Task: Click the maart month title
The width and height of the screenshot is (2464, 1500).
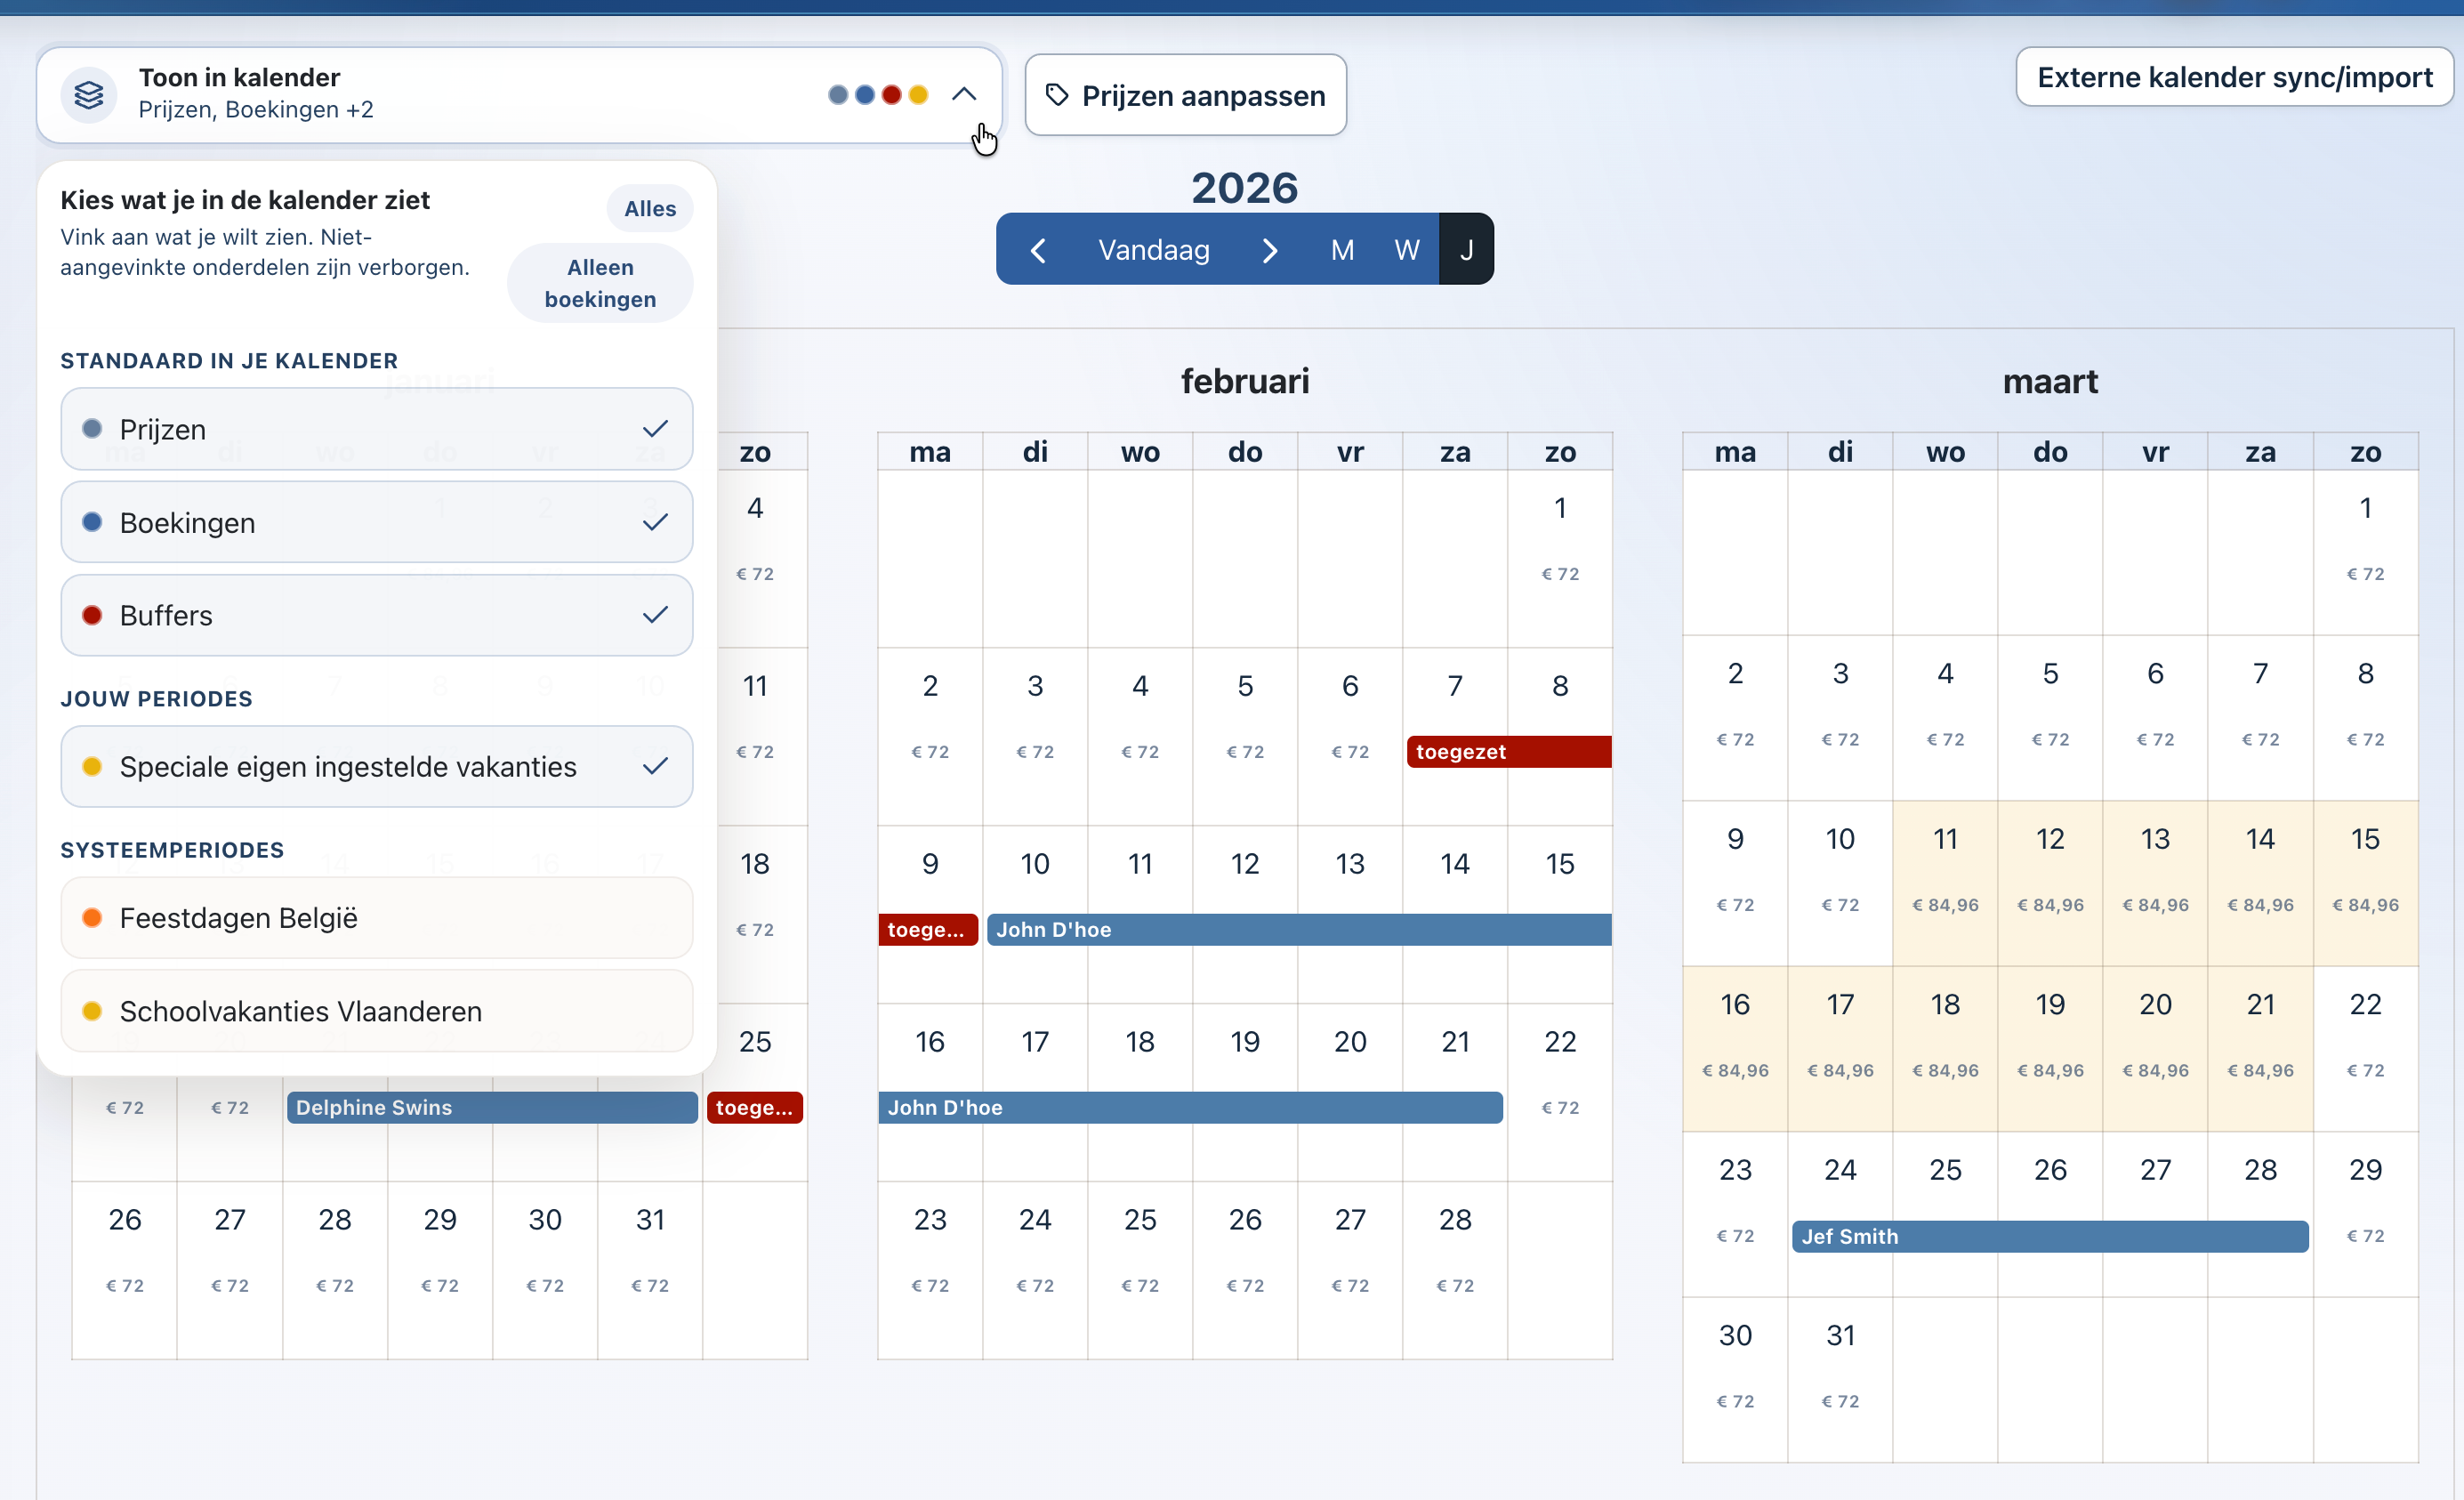Action: pyautogui.click(x=2050, y=381)
